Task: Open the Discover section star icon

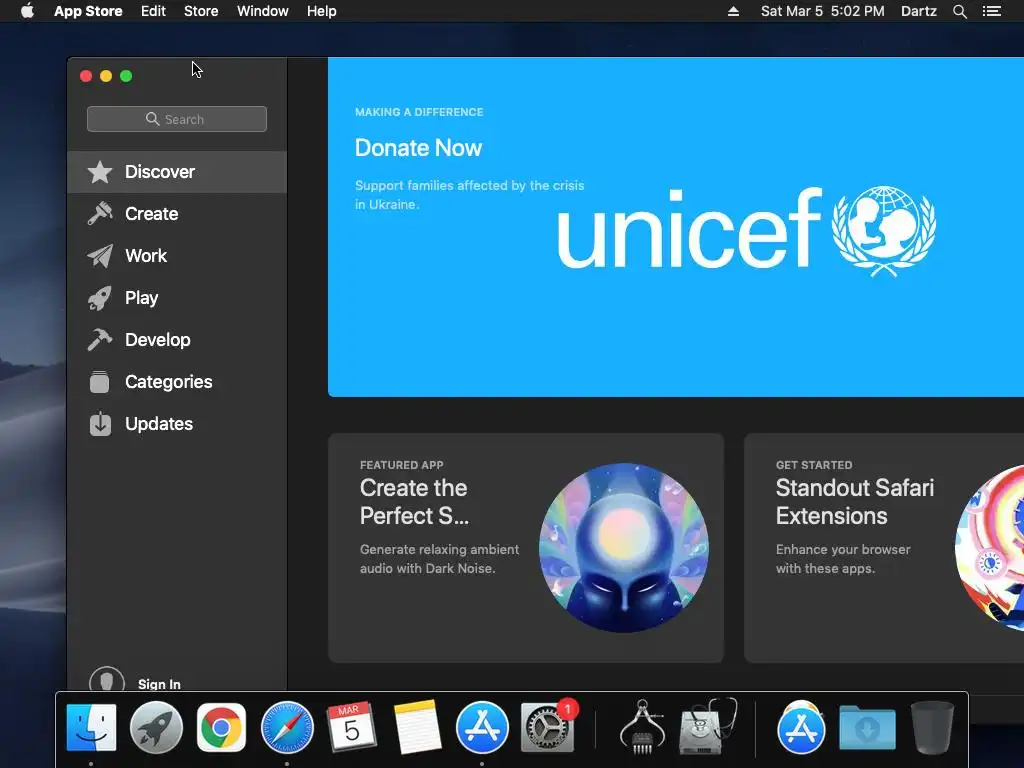Action: (100, 172)
